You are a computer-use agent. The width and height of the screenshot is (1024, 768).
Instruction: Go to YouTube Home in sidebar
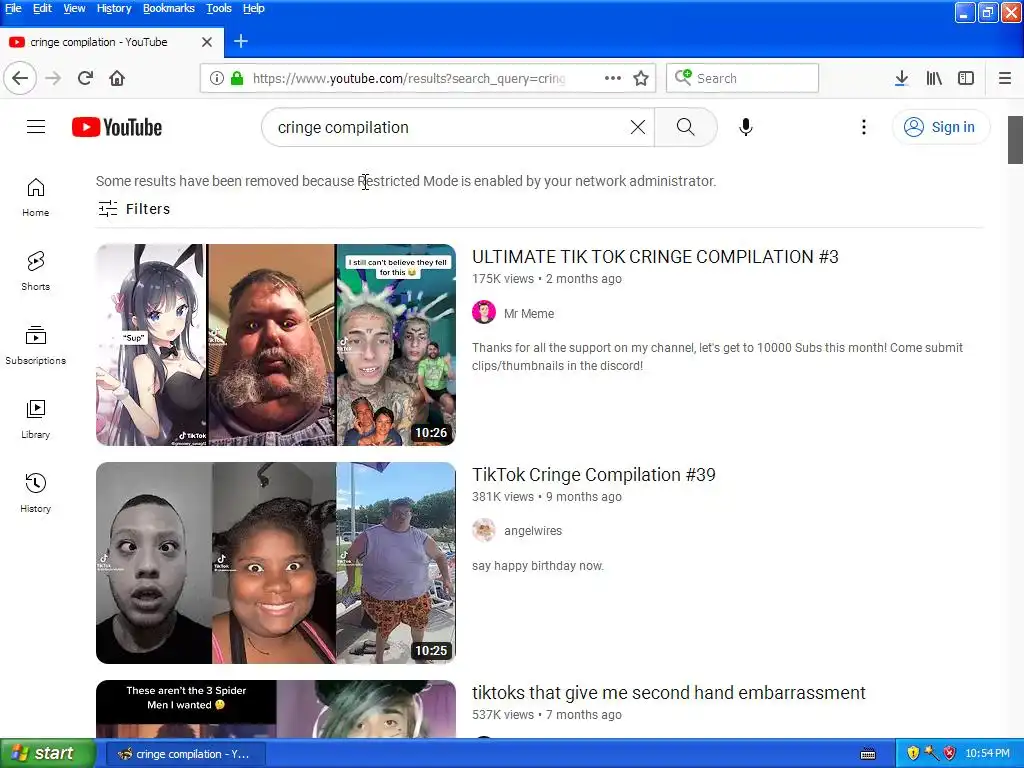coord(35,197)
